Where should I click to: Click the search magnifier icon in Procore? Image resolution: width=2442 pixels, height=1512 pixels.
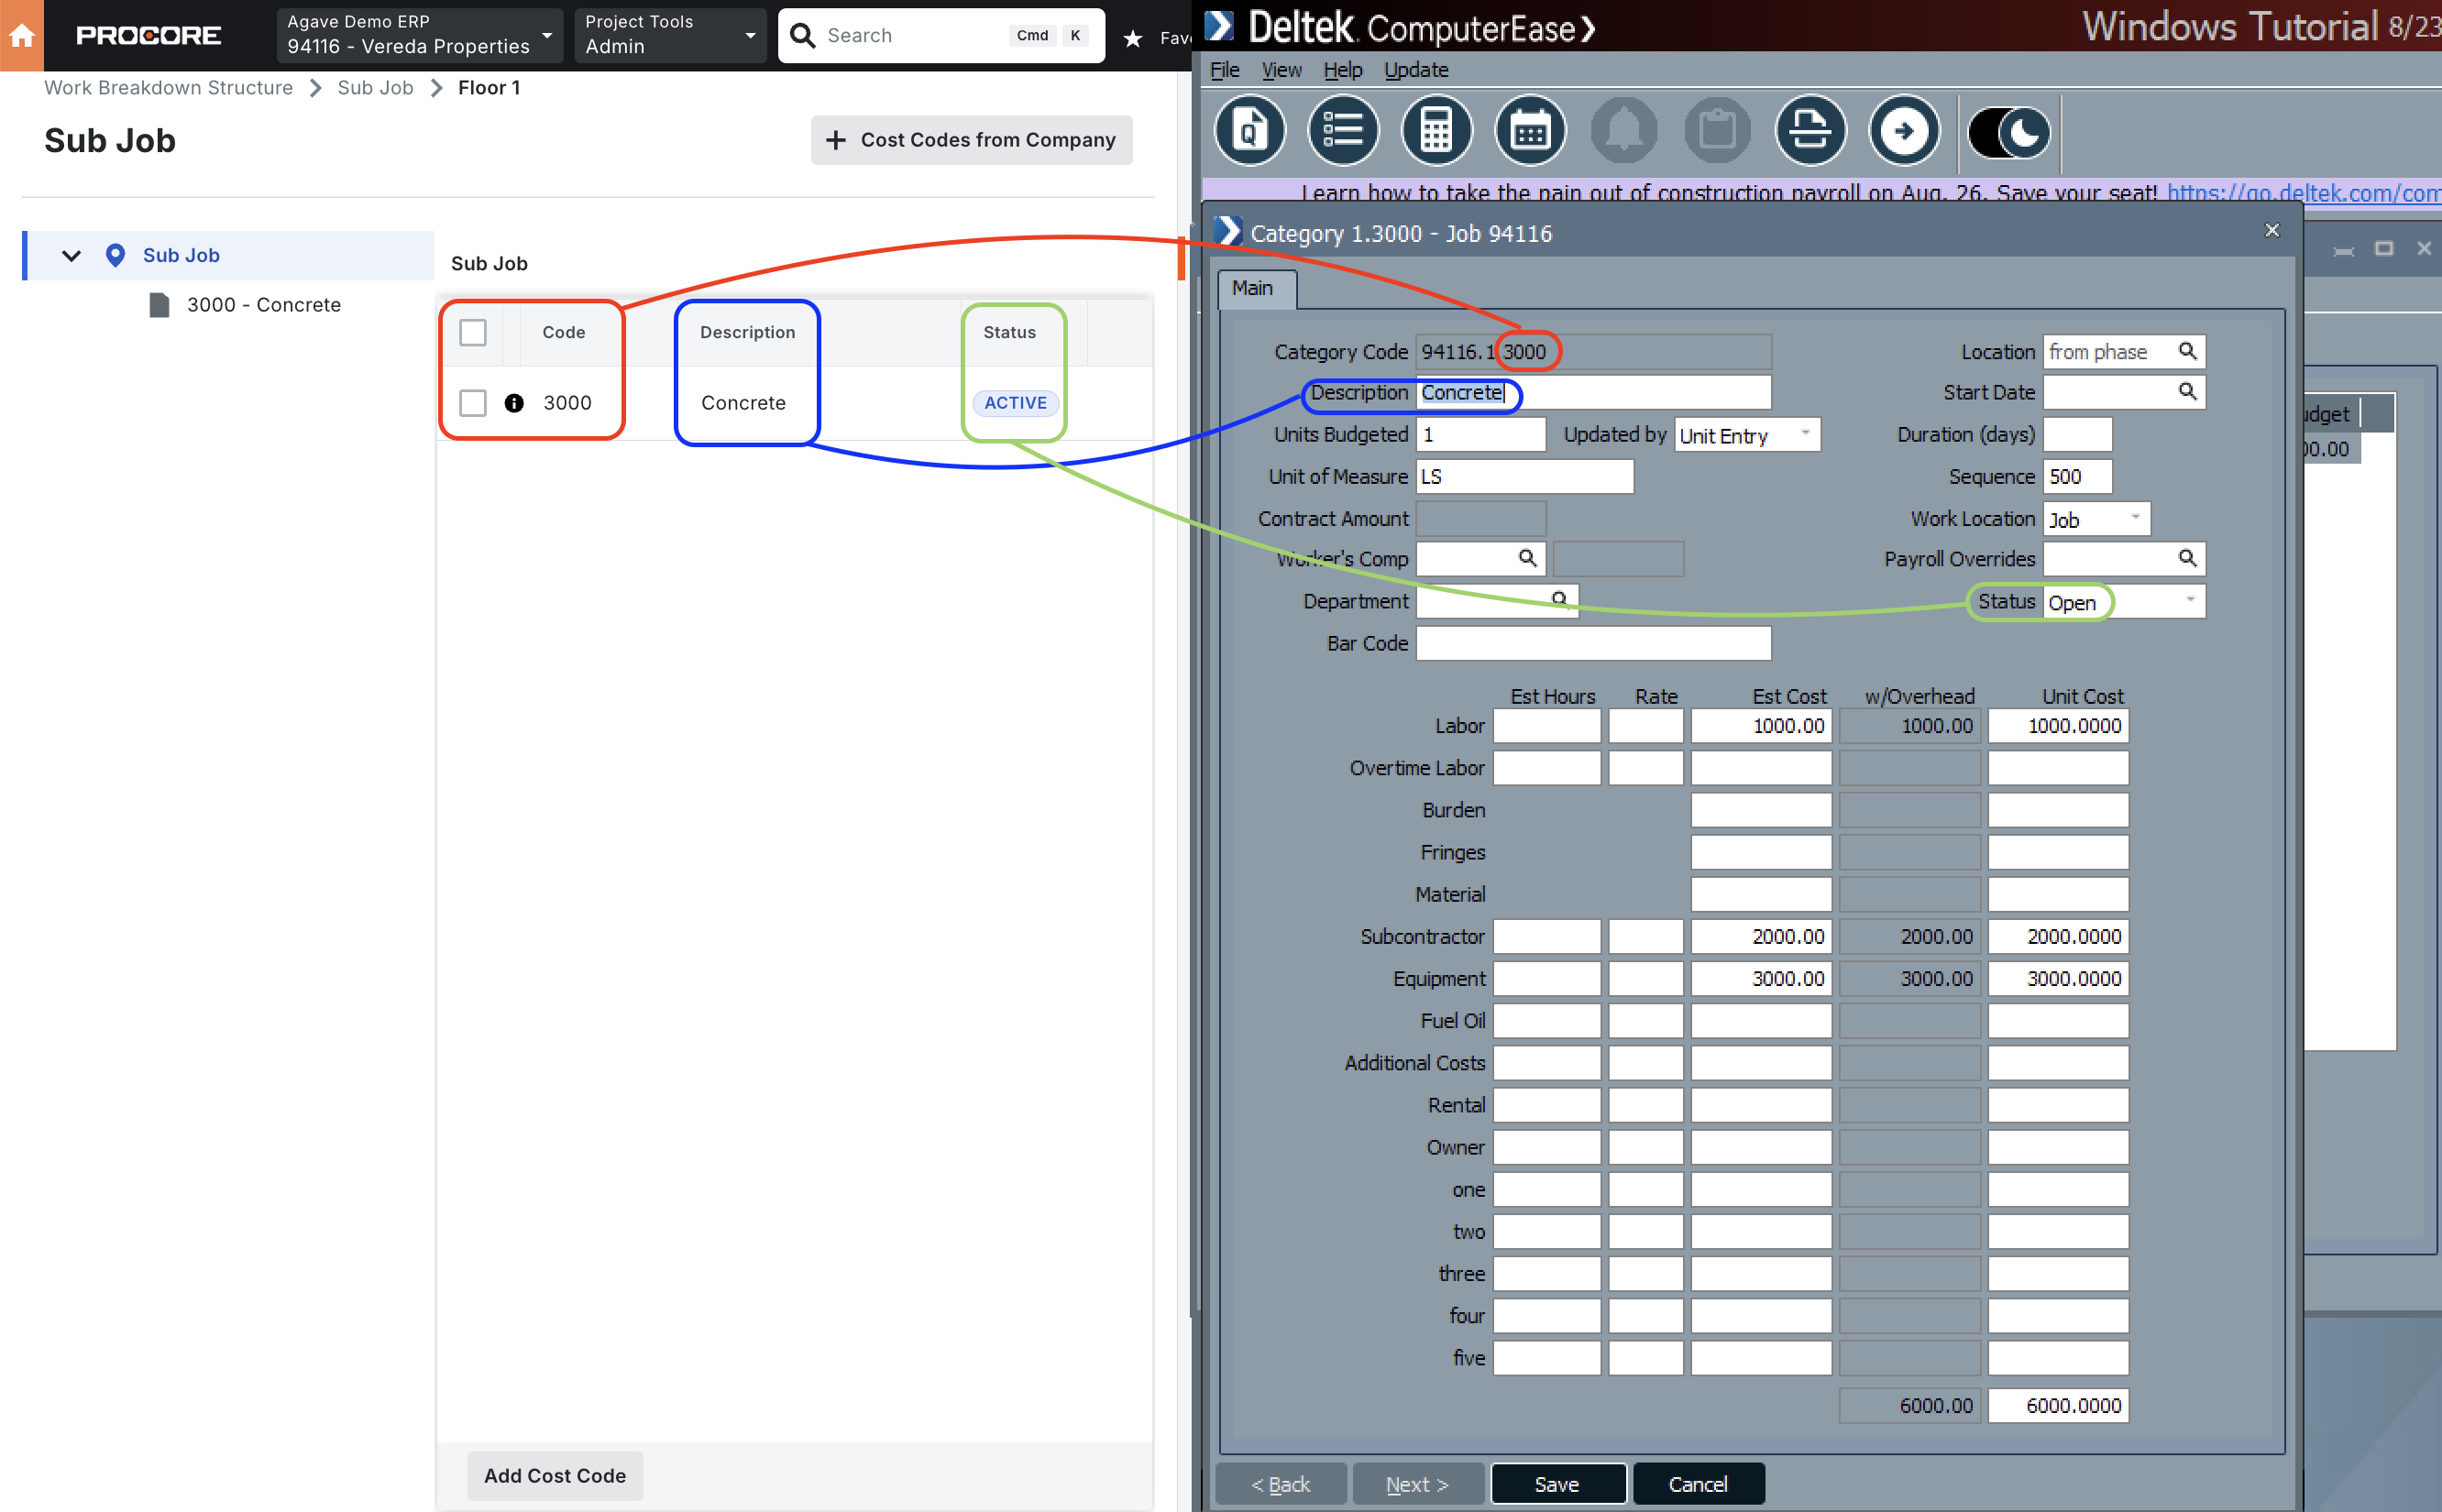pos(802,35)
